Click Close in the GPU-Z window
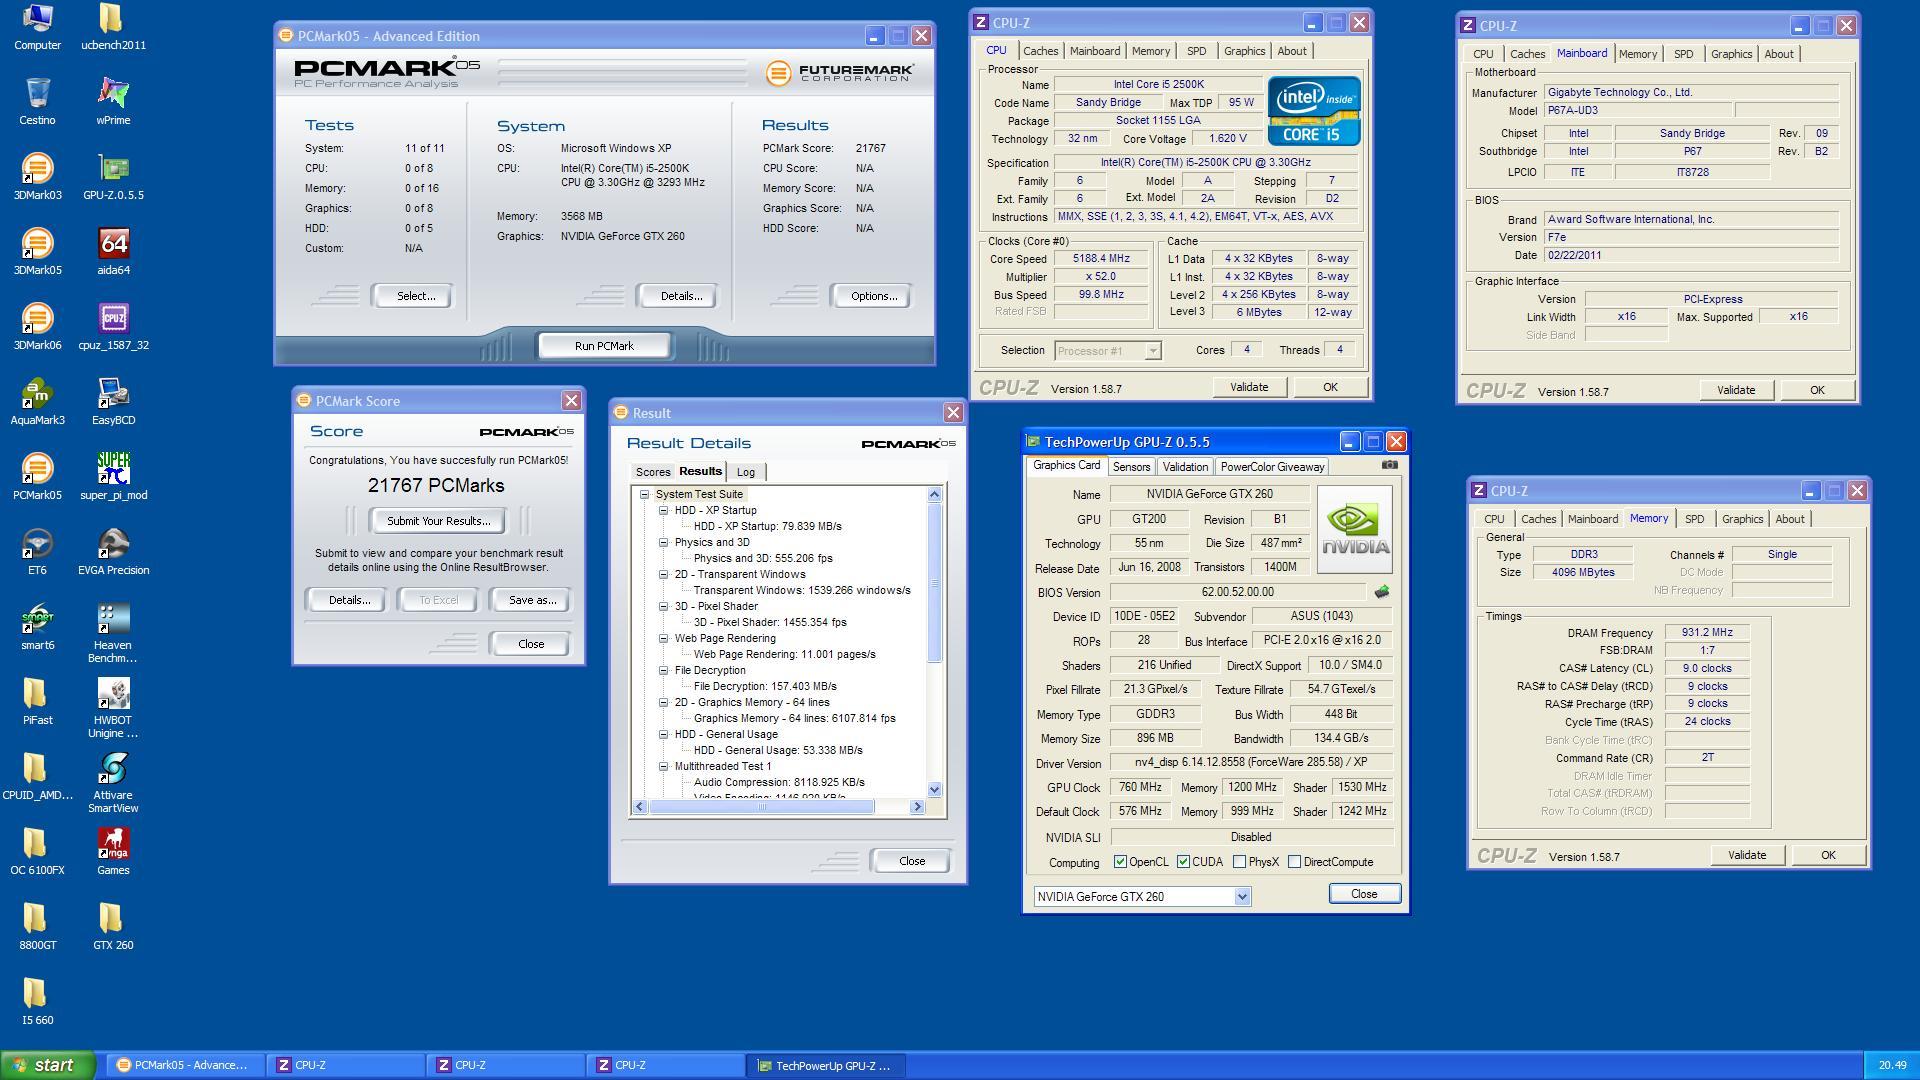Screen dimensions: 1920x1080 click(1364, 894)
